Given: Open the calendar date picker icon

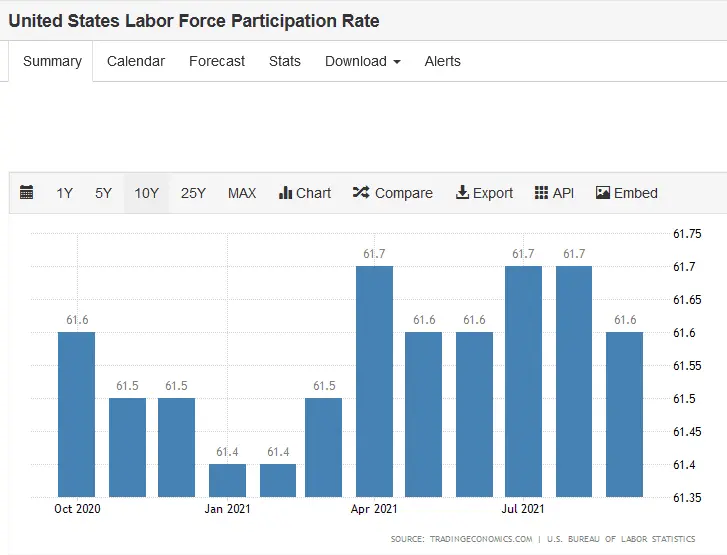Looking at the screenshot, I should pyautogui.click(x=27, y=193).
